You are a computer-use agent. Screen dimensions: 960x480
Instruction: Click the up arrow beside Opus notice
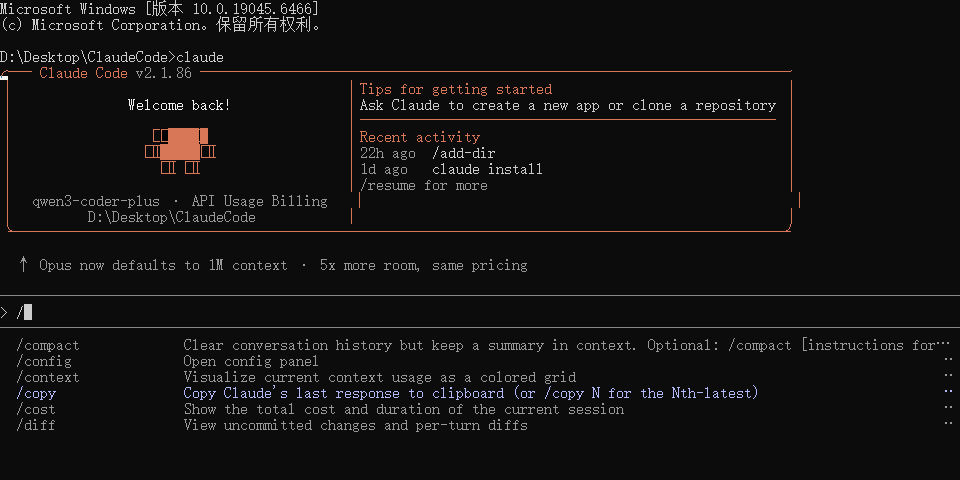point(23,265)
